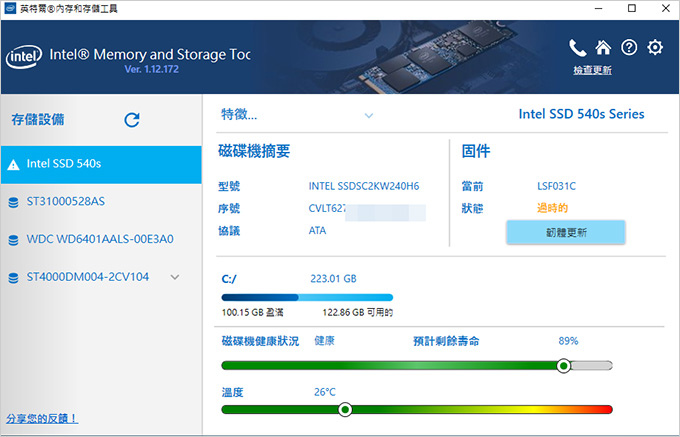Click disk icon beside WDC WD6401AALS-00E3A0
The image size is (680, 437).
[13, 240]
